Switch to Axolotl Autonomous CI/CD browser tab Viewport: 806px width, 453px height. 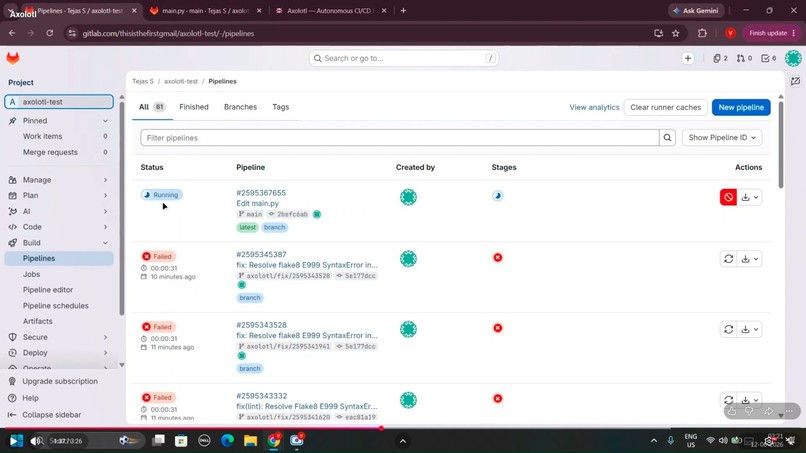pyautogui.click(x=329, y=11)
